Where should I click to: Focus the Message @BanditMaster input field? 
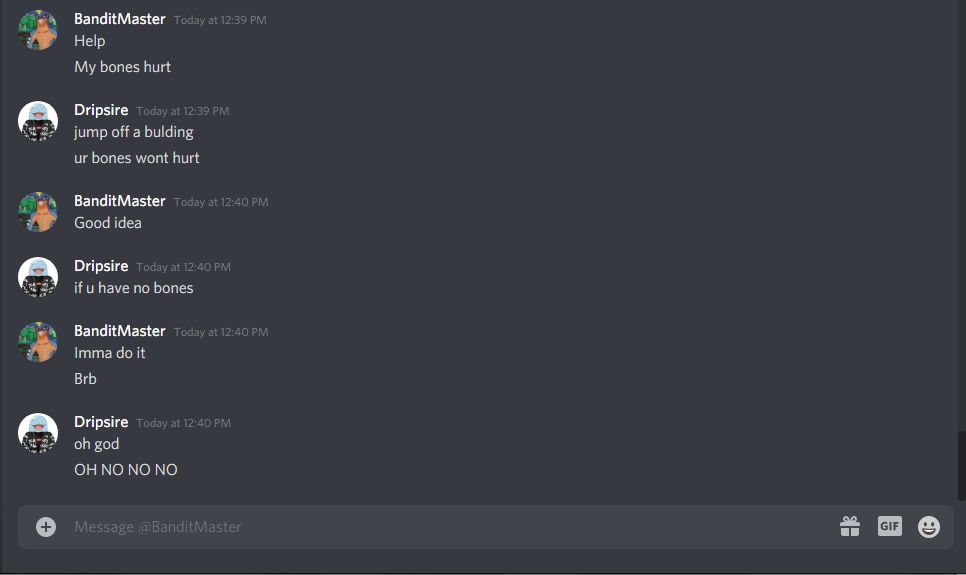point(450,527)
